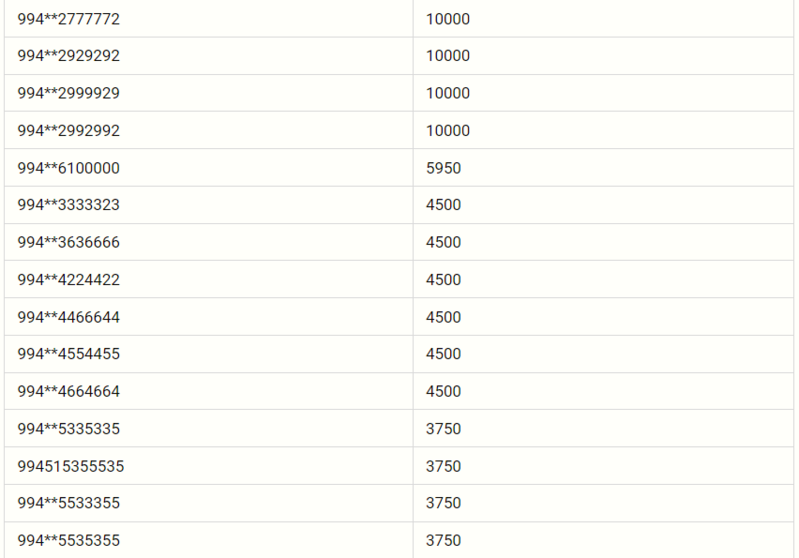Click the 3750 price next to 994515355535

pos(443,466)
